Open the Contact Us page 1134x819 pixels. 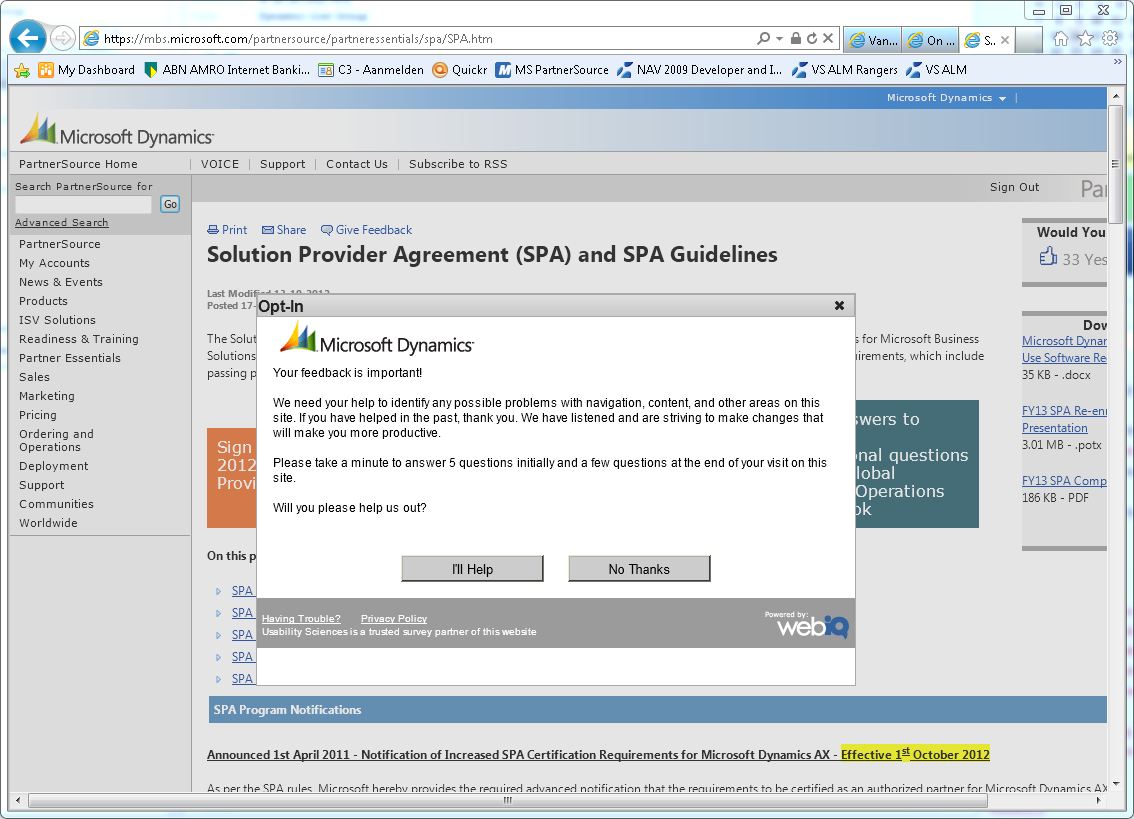tap(357, 164)
